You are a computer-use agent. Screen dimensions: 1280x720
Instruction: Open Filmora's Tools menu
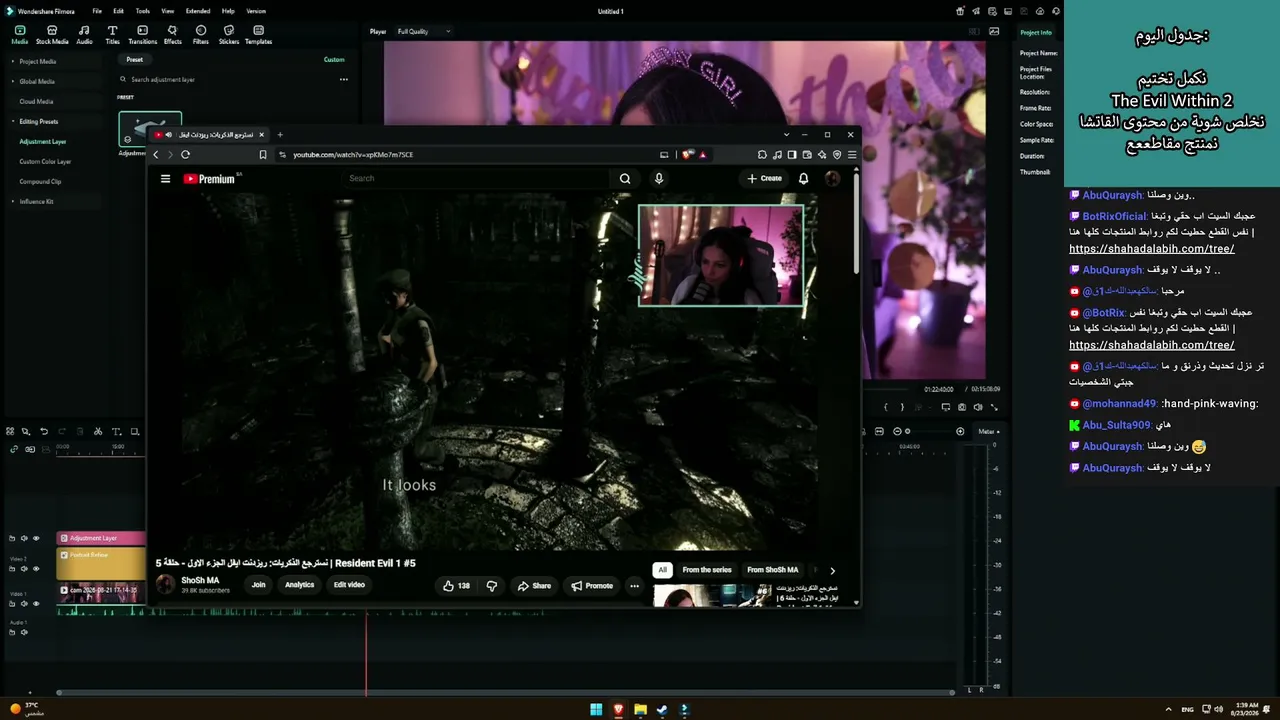coord(143,11)
